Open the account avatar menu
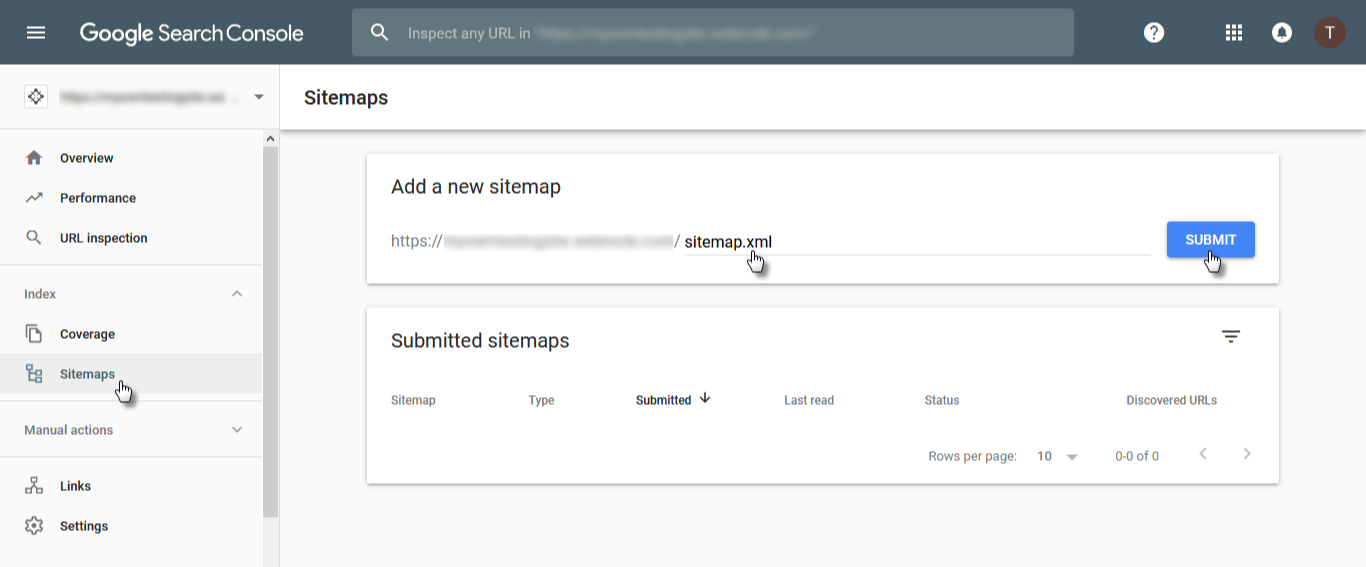 coord(1329,33)
